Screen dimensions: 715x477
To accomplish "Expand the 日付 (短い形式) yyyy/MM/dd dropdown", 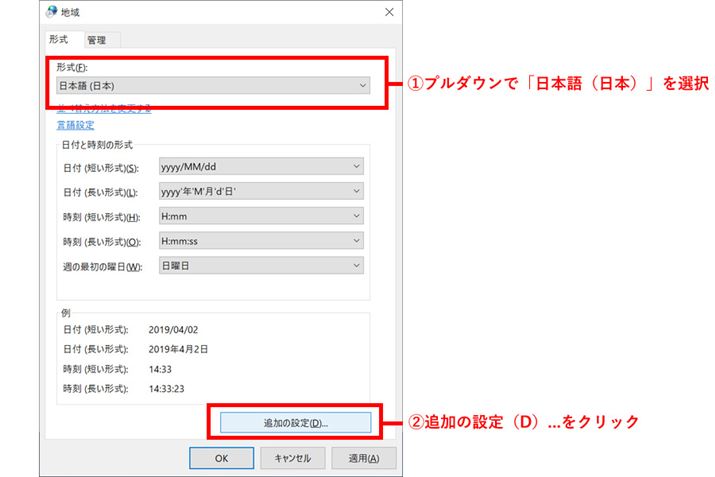I will [x=260, y=167].
